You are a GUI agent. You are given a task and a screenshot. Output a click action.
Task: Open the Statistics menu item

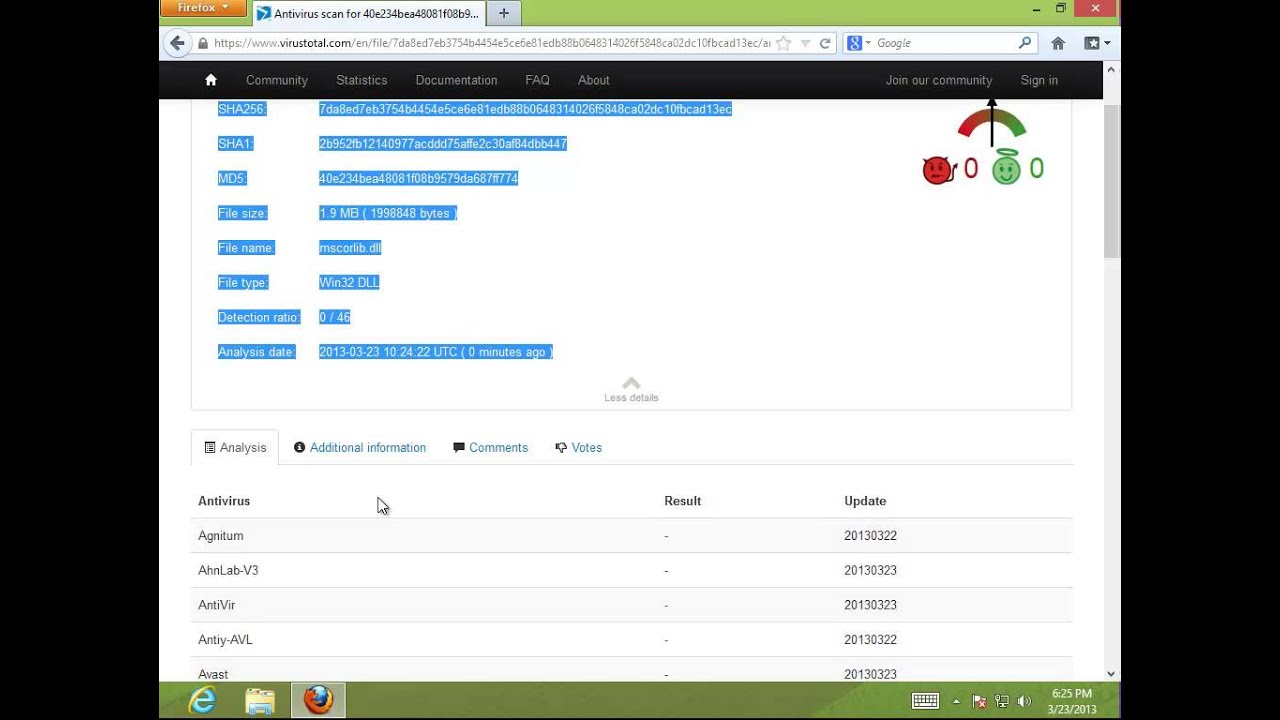362,80
